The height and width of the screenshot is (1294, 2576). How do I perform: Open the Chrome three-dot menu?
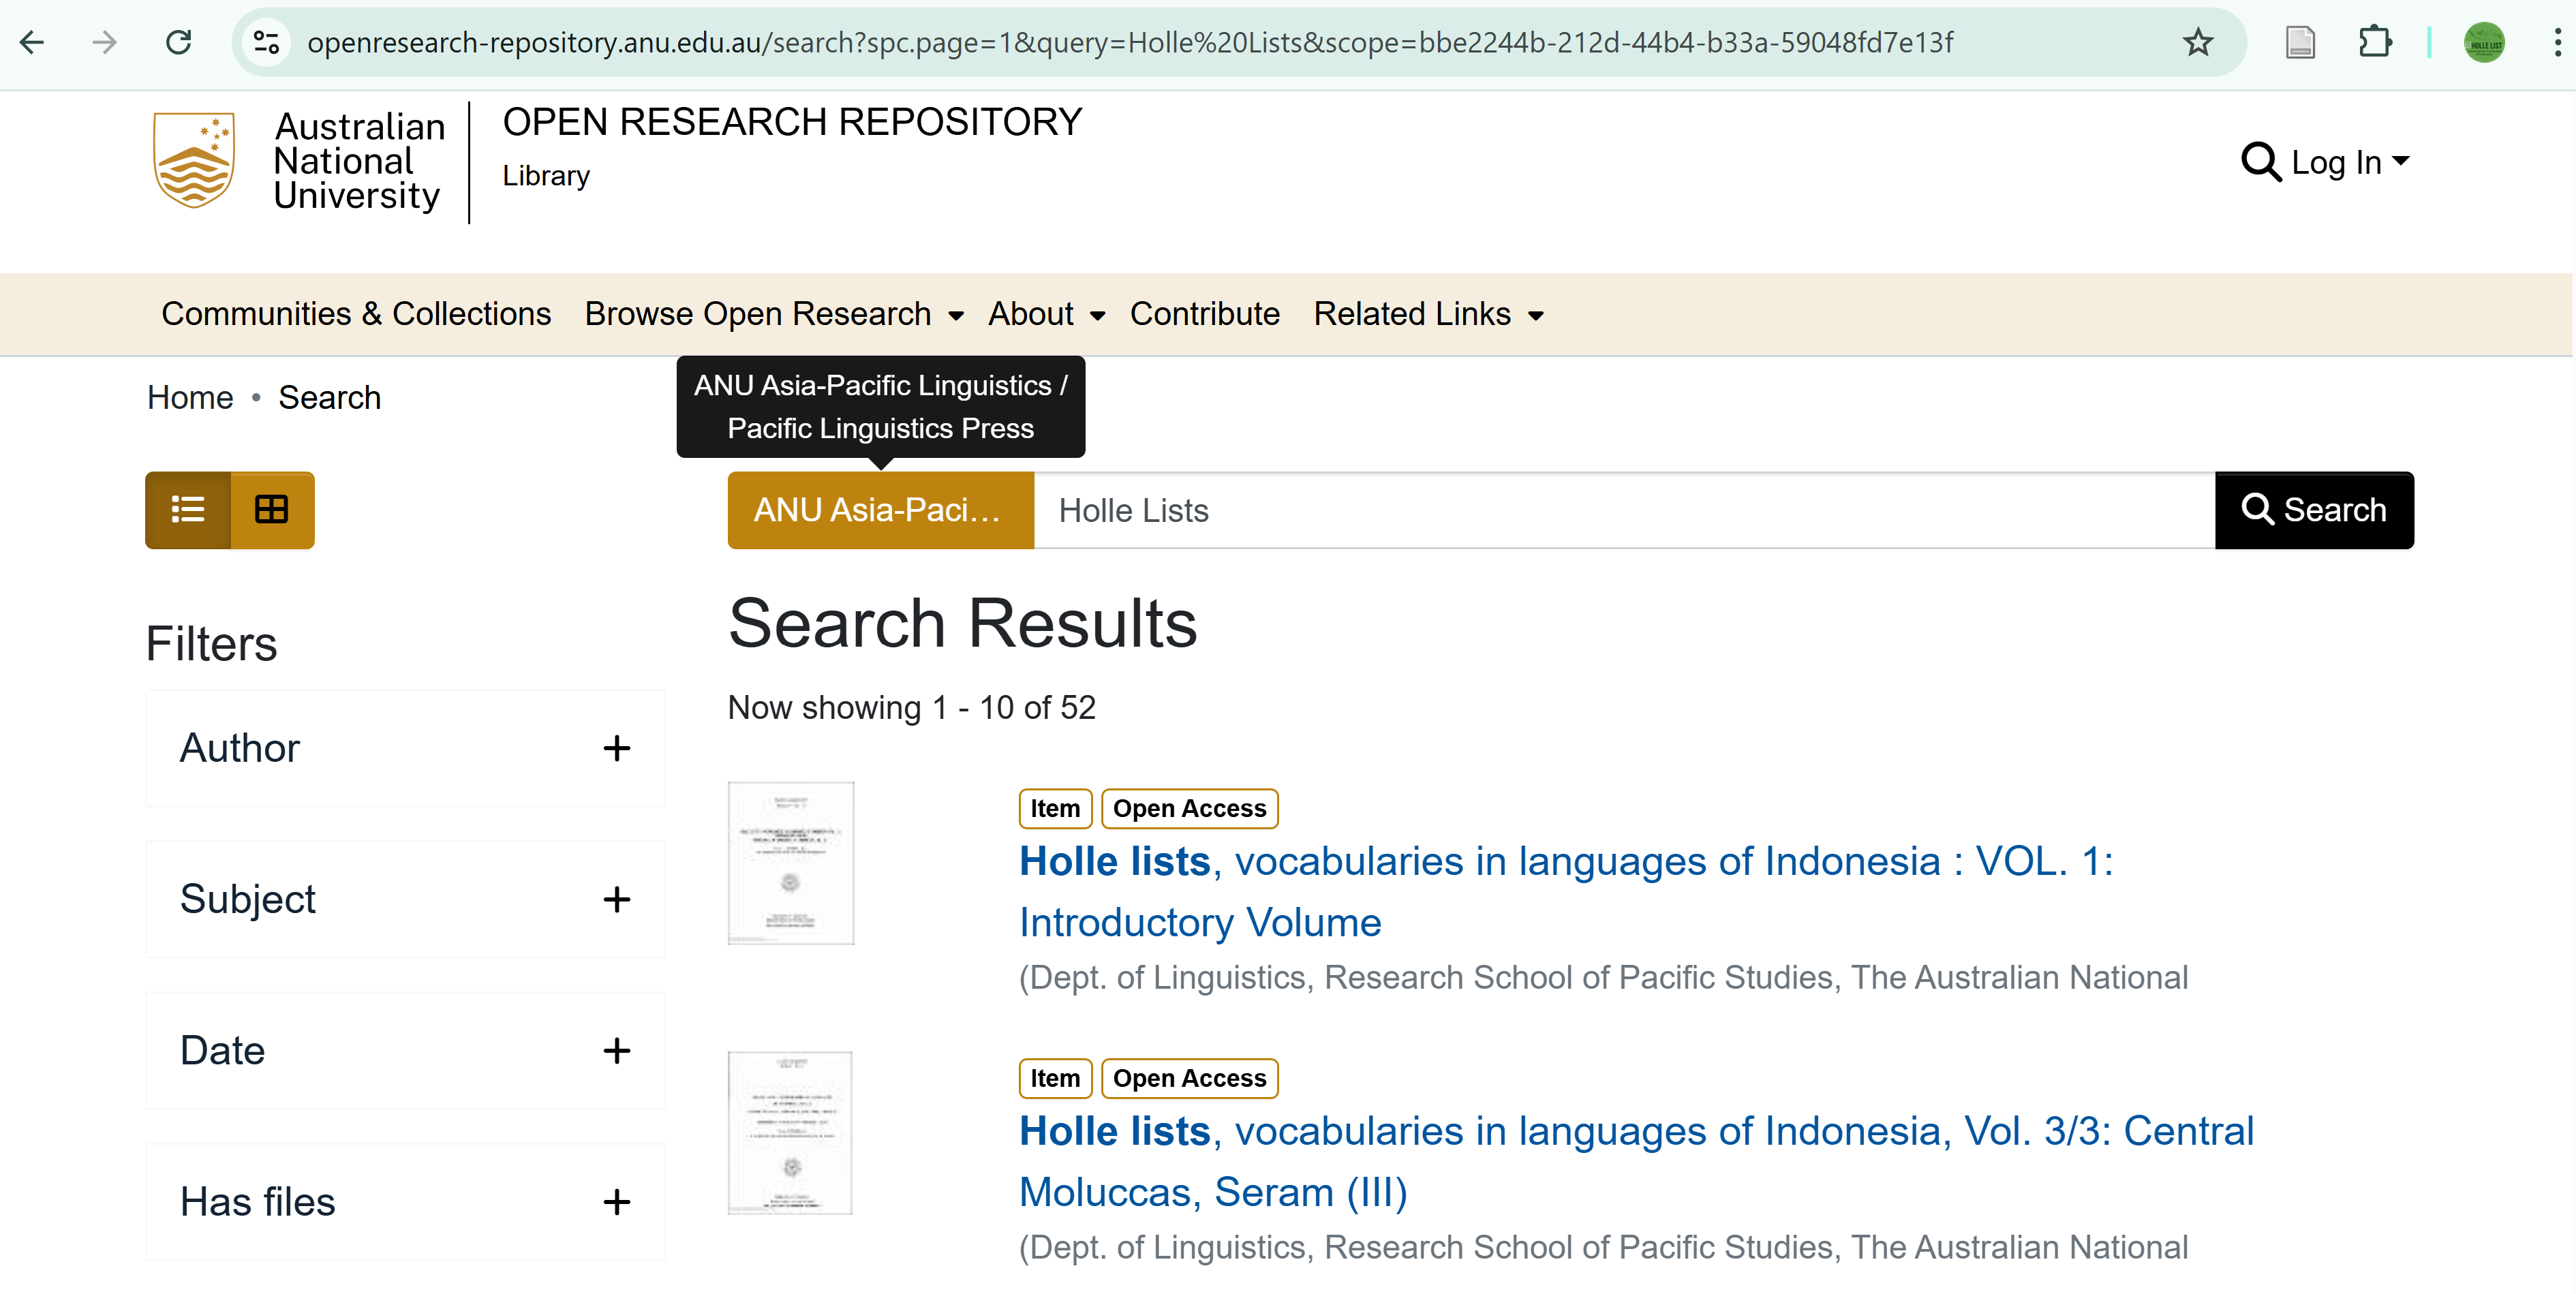pyautogui.click(x=2556, y=42)
